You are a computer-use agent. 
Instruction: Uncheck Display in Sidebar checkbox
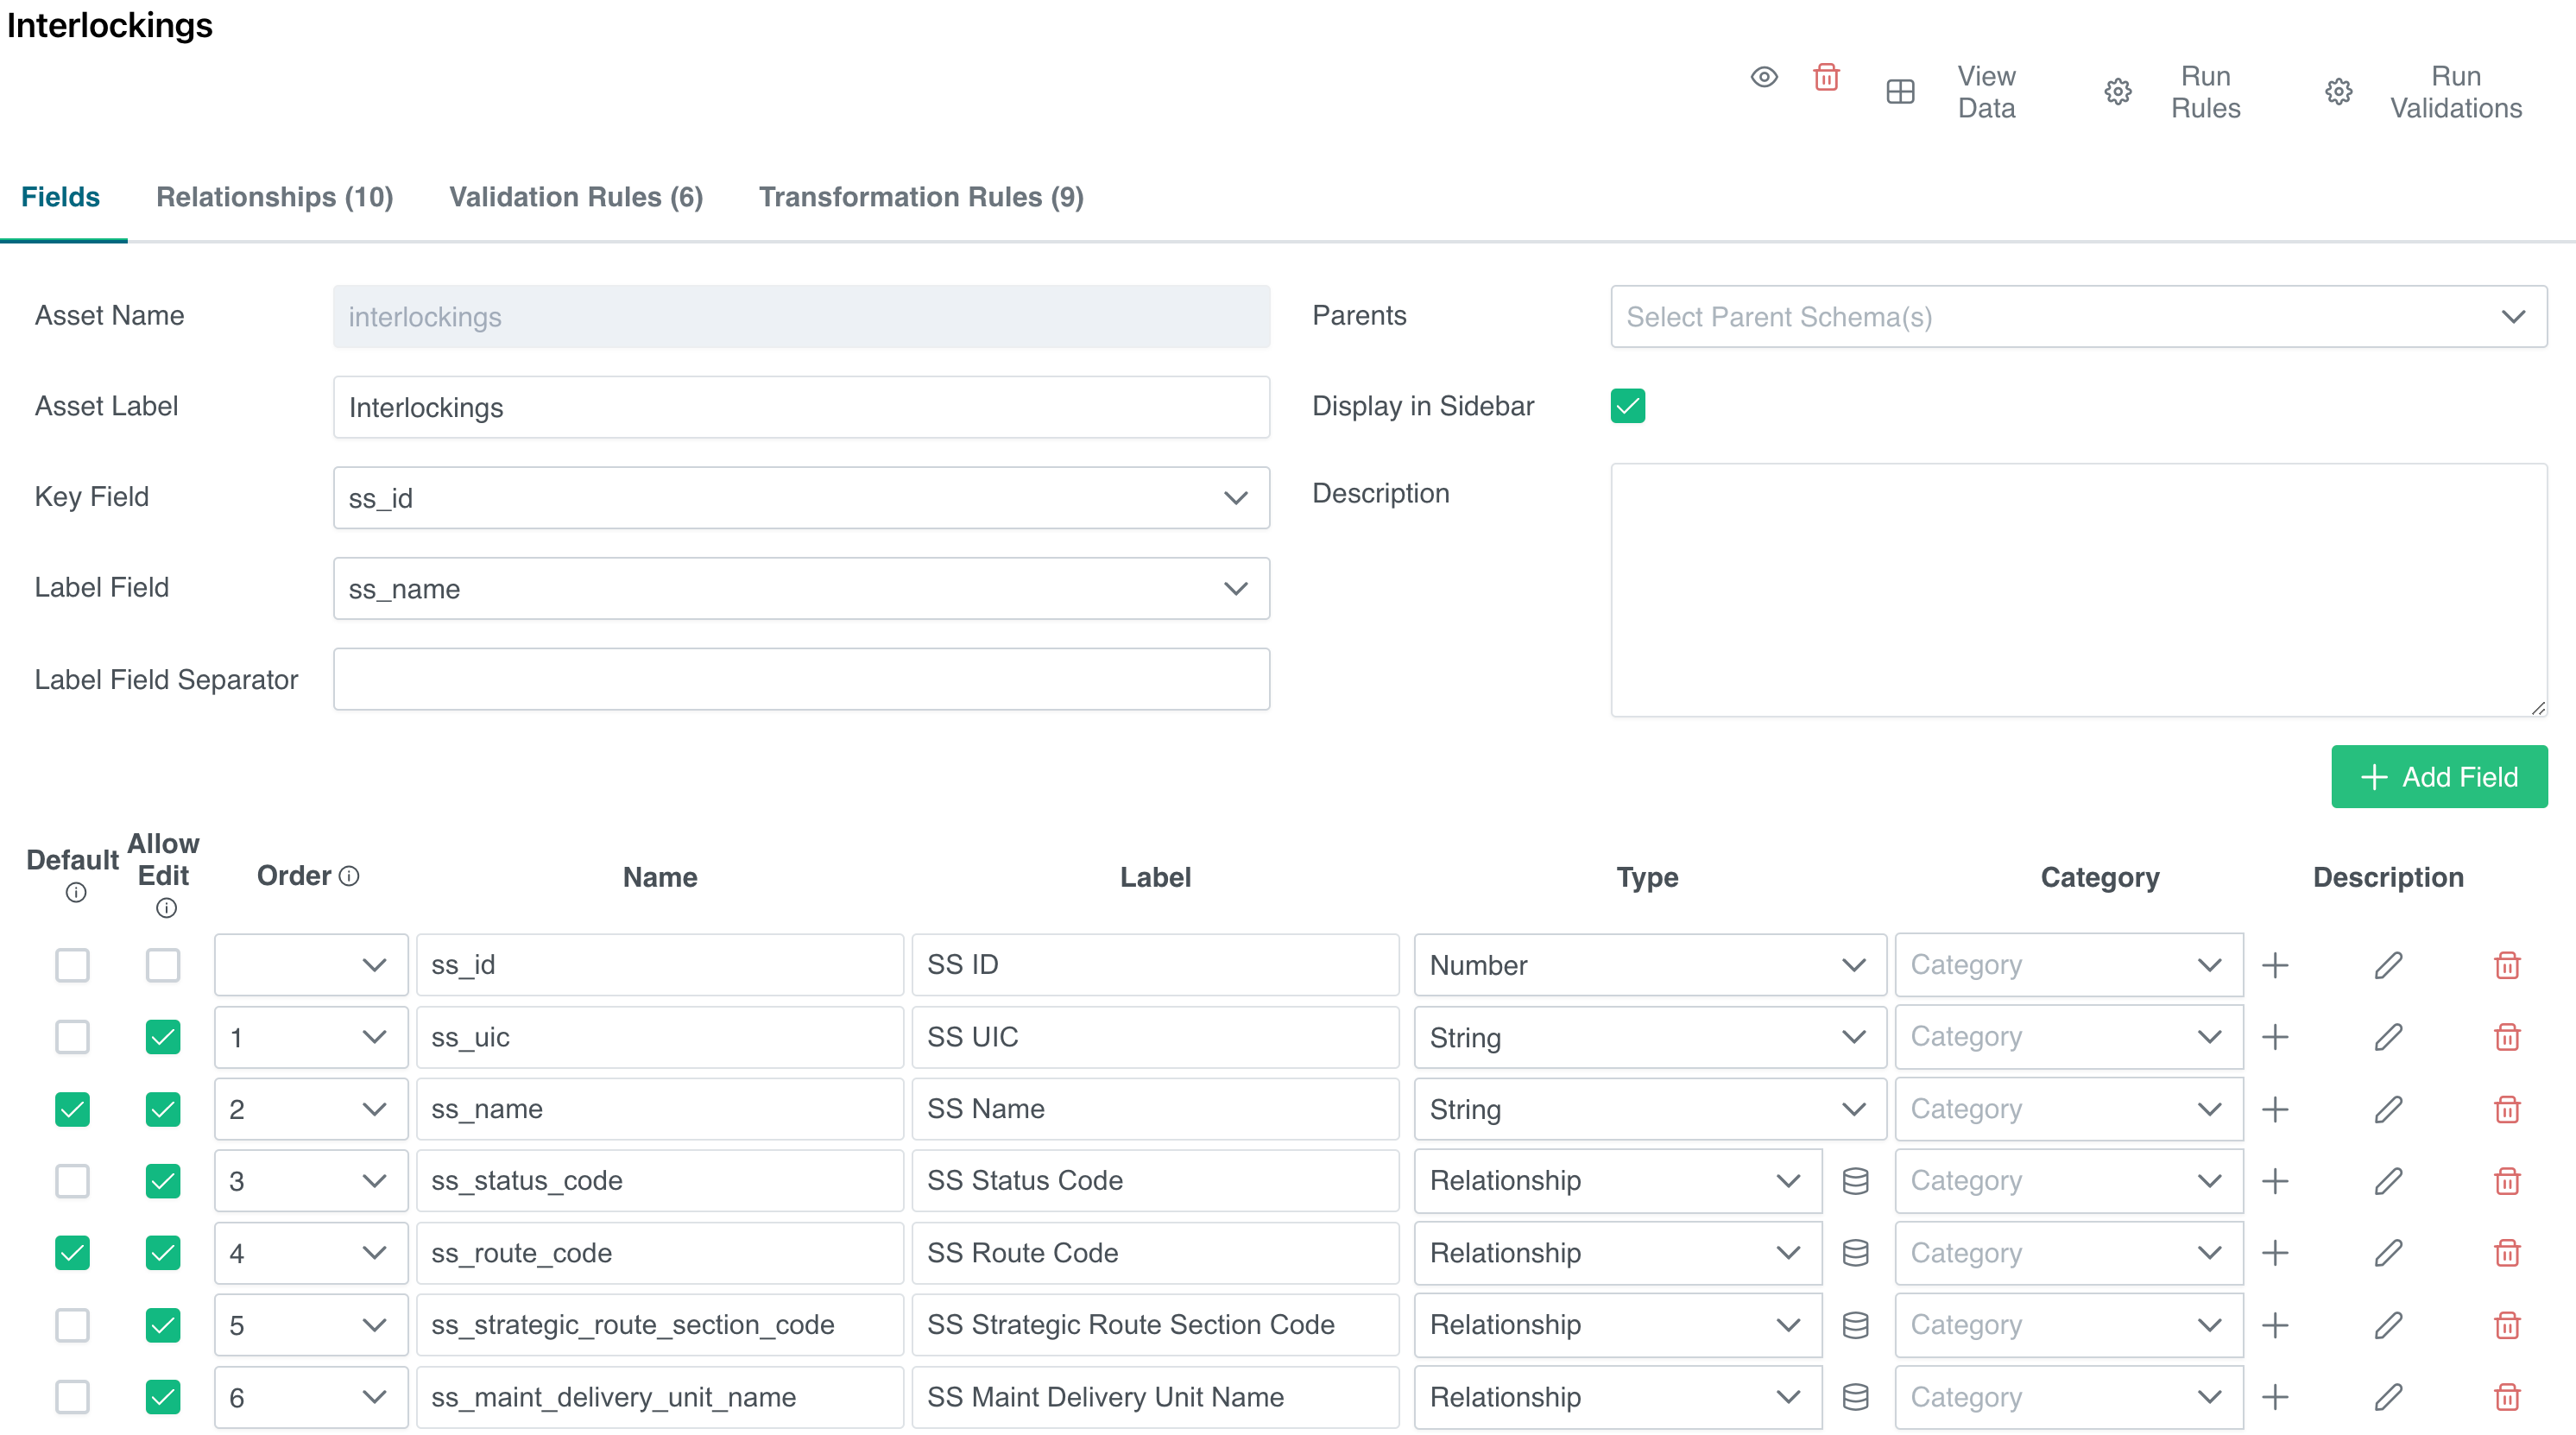[1627, 406]
